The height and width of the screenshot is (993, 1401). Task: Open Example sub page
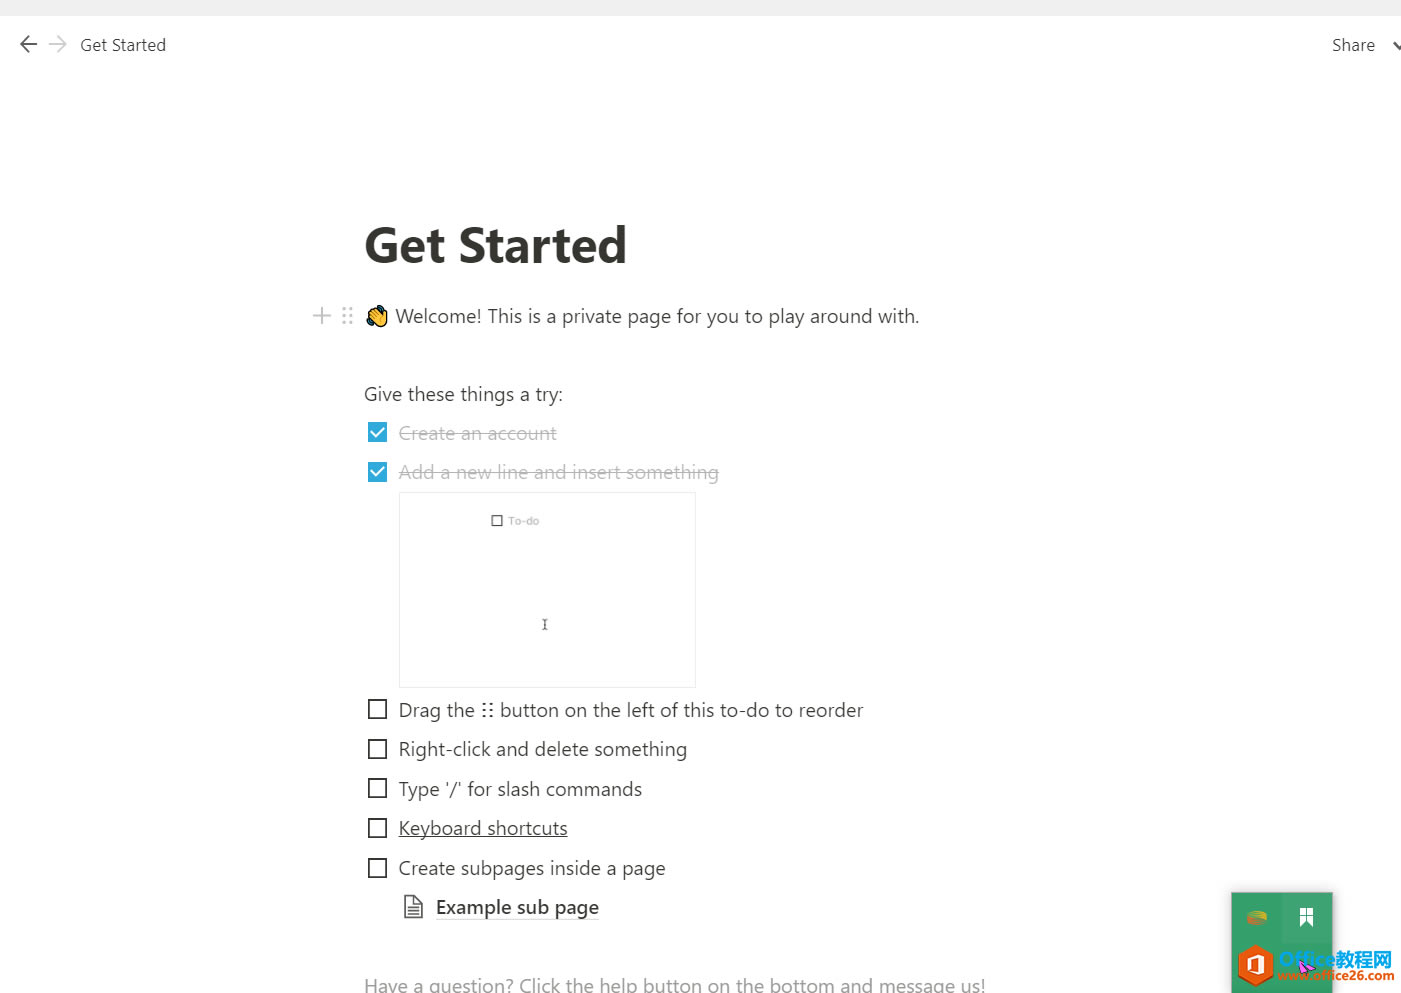pos(517,907)
